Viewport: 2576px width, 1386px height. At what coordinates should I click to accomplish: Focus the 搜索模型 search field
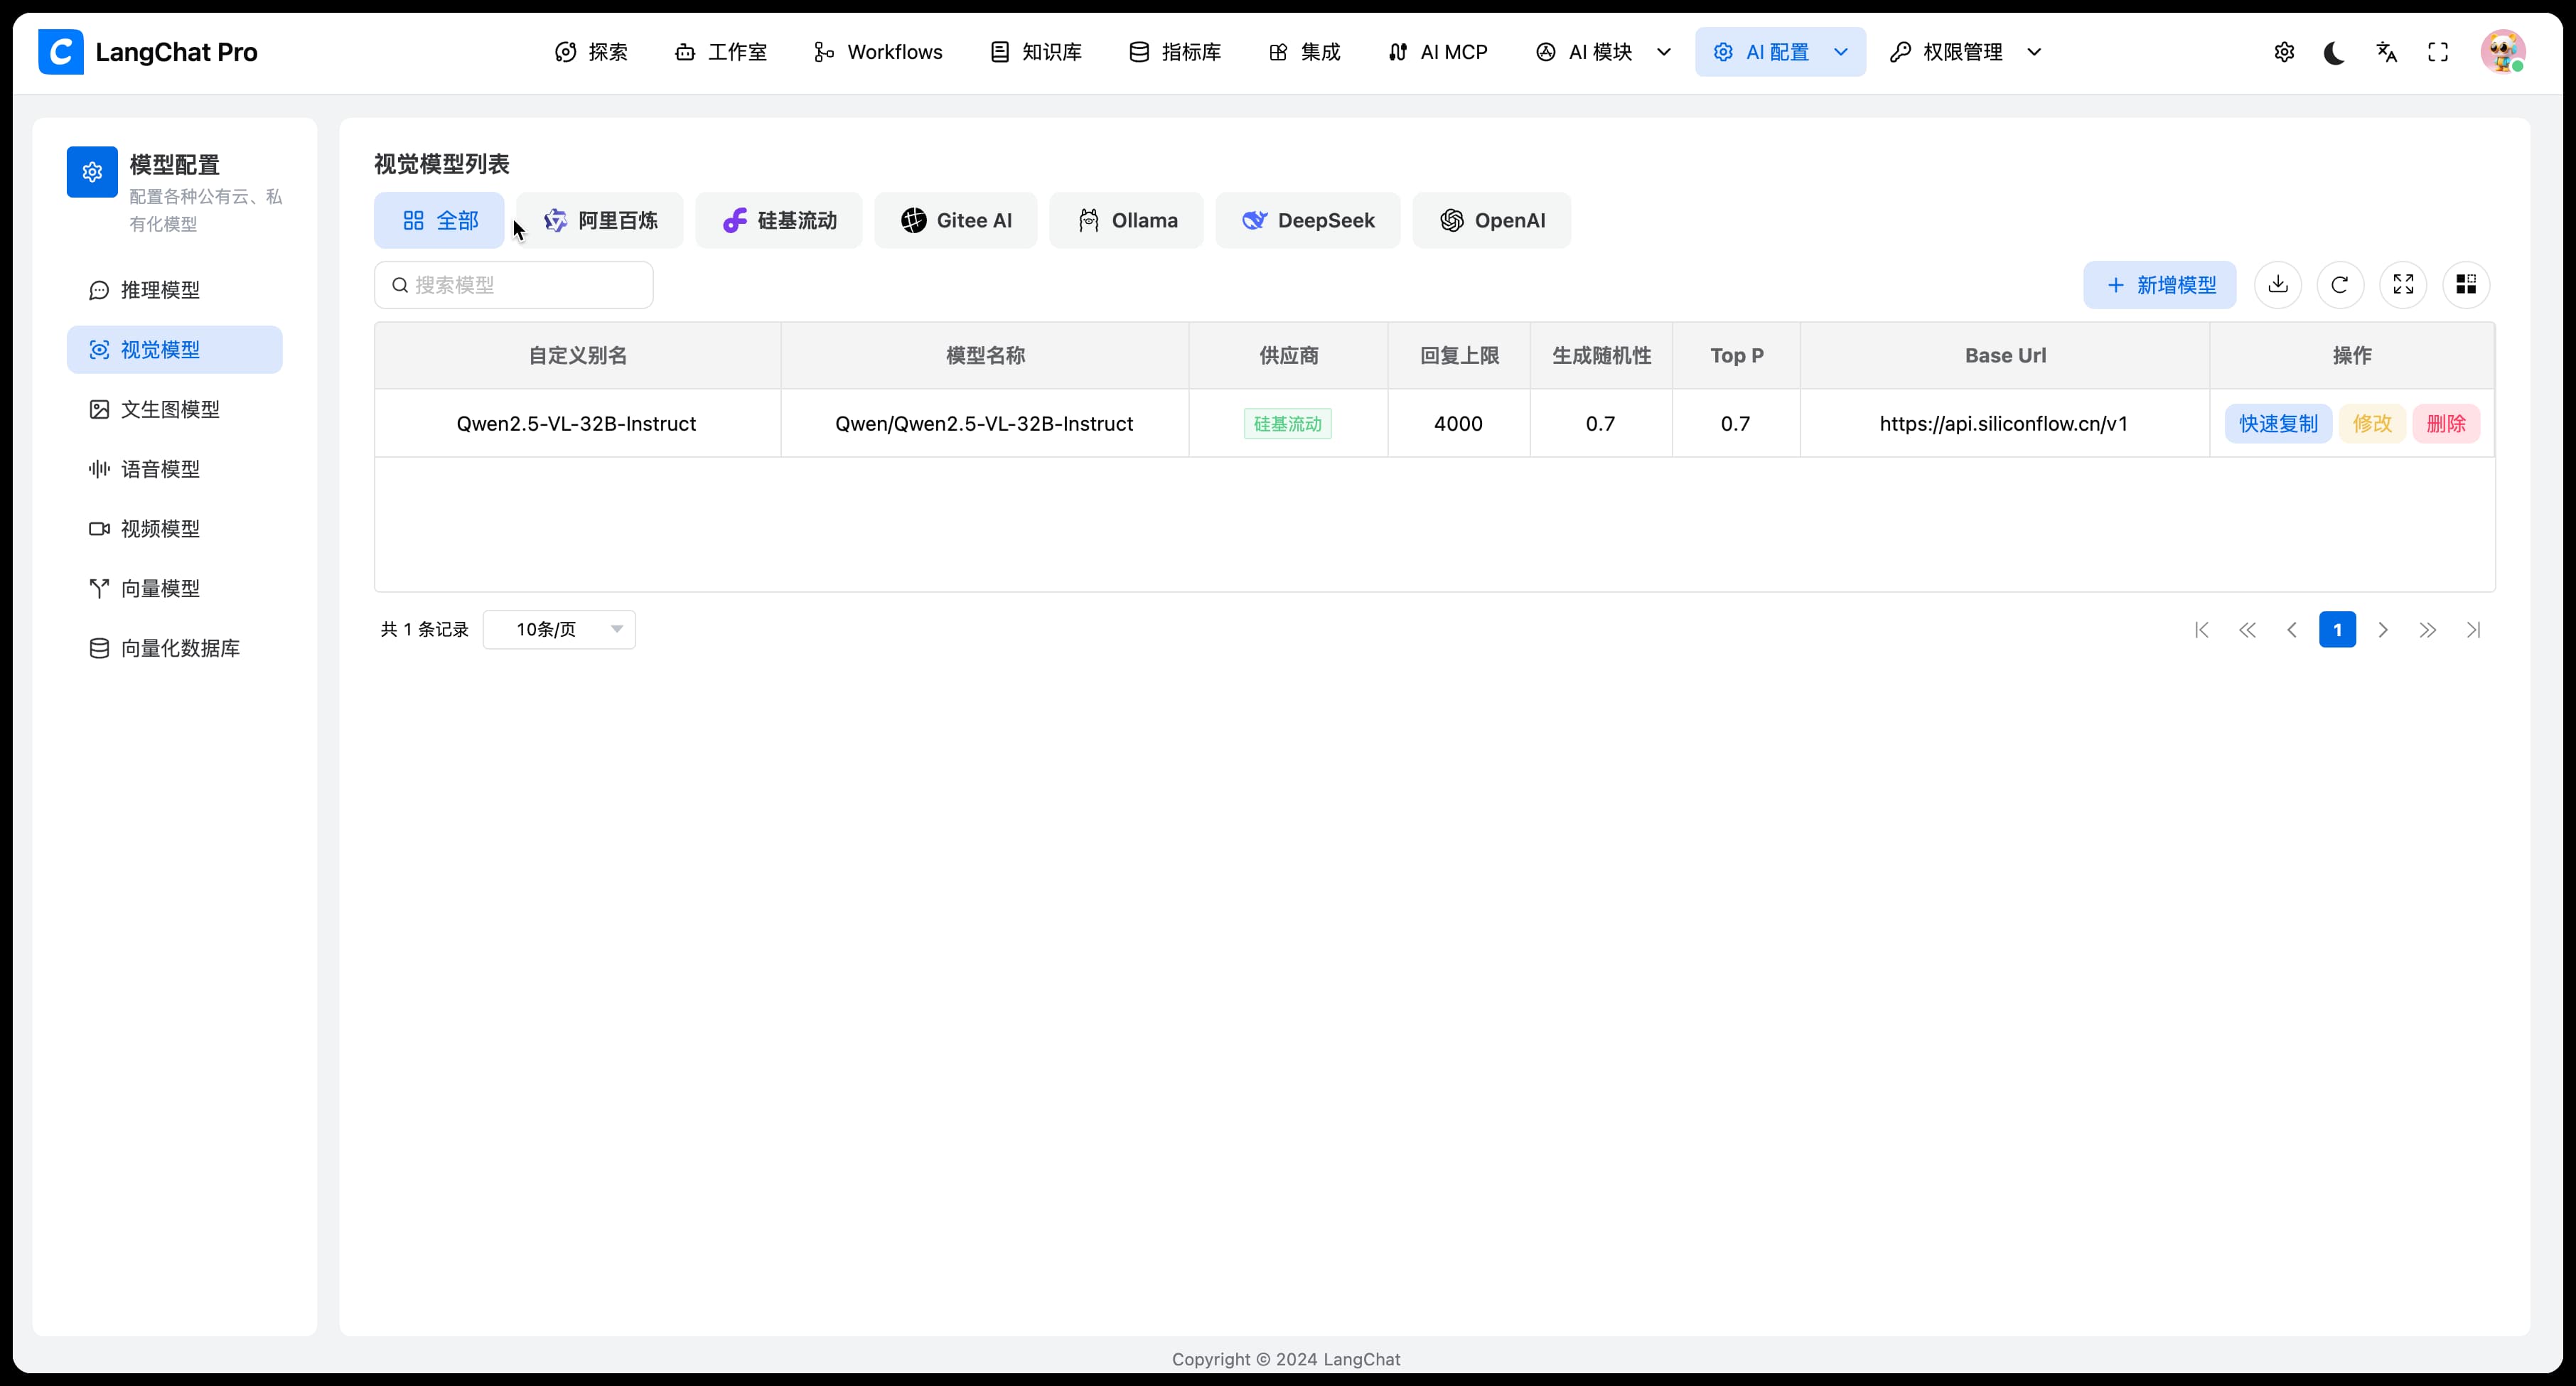click(514, 285)
